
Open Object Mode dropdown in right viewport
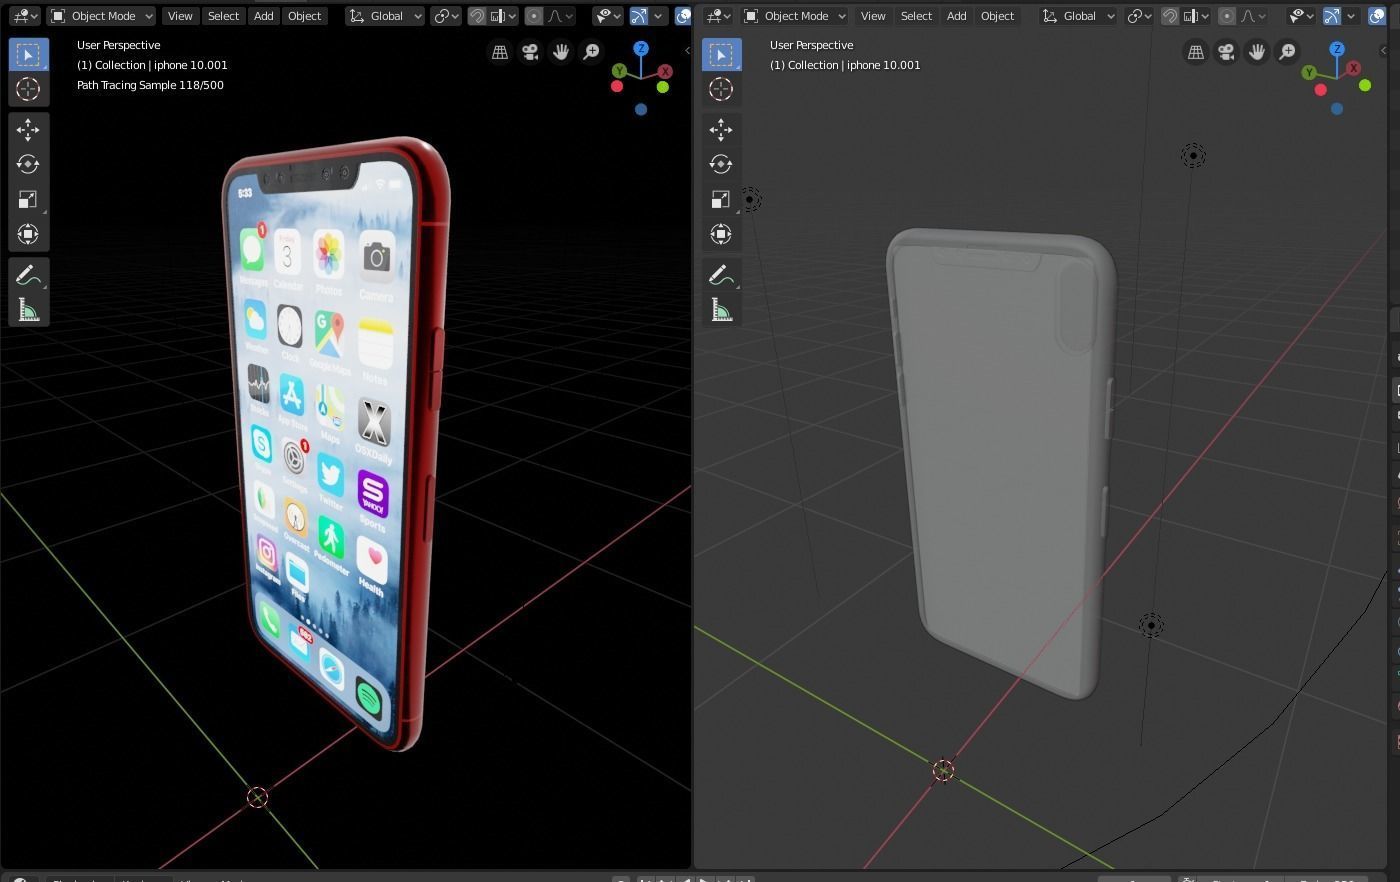(794, 16)
